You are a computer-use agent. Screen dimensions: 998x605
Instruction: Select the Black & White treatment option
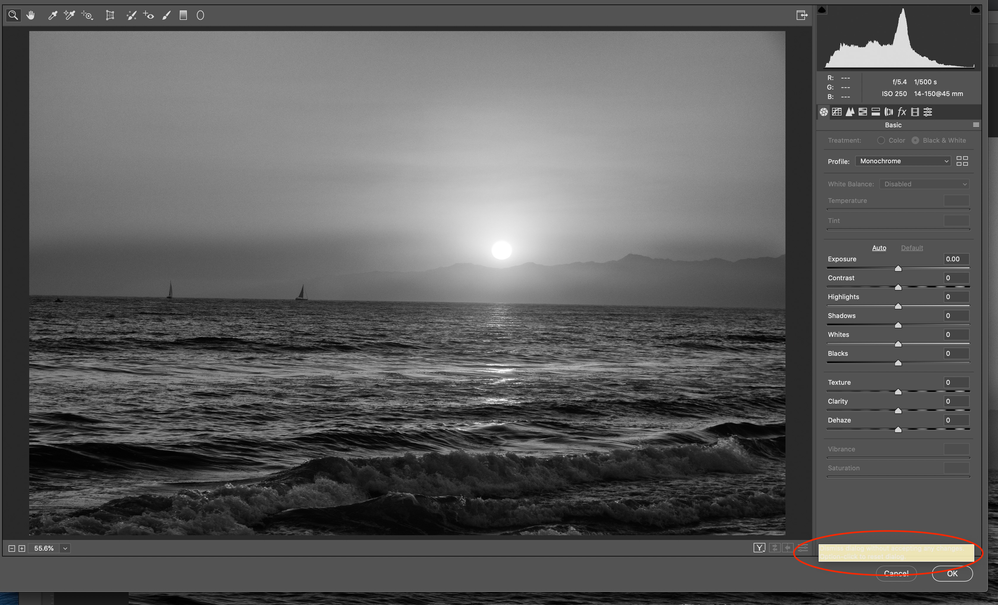click(x=915, y=140)
